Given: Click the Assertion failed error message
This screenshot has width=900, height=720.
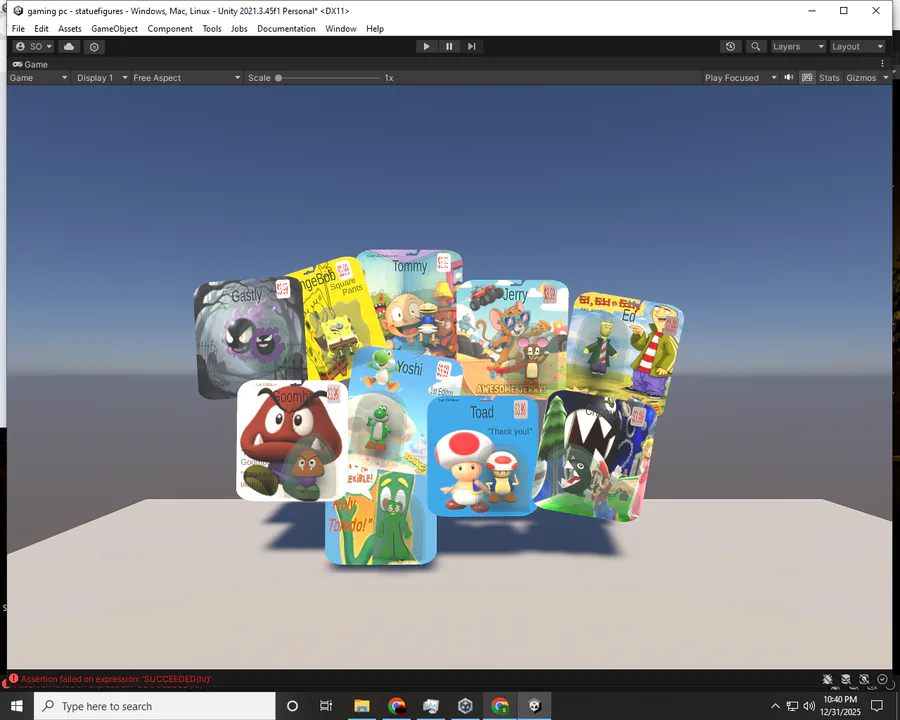Looking at the screenshot, I should (x=116, y=679).
